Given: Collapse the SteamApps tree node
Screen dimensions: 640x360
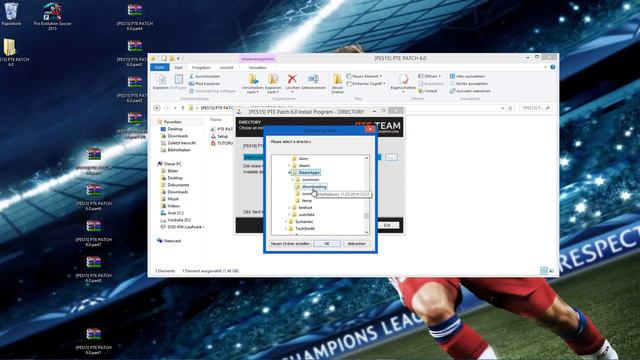Looking at the screenshot, I should point(289,173).
